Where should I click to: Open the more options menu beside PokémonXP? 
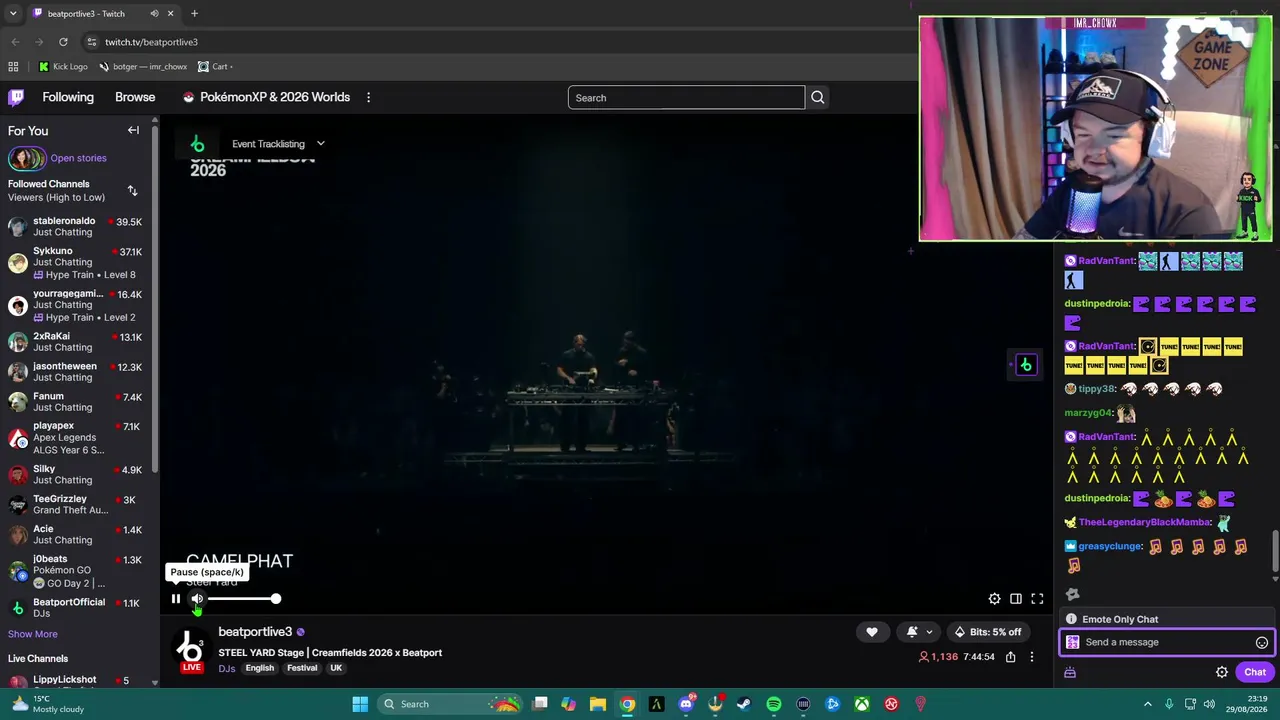(368, 97)
